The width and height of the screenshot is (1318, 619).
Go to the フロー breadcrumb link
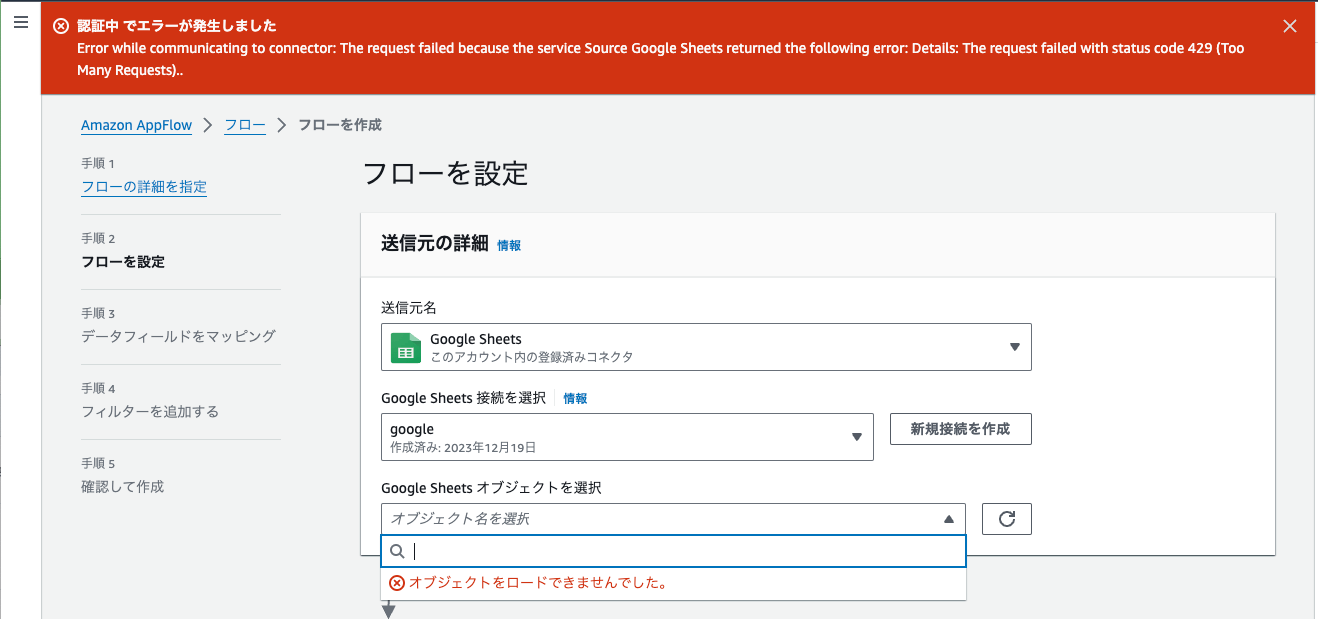pos(245,125)
